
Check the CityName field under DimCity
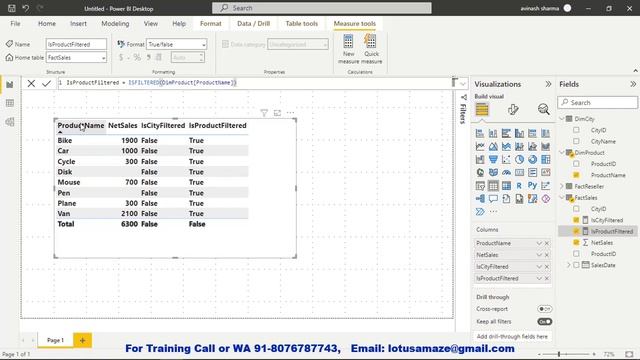(x=576, y=141)
